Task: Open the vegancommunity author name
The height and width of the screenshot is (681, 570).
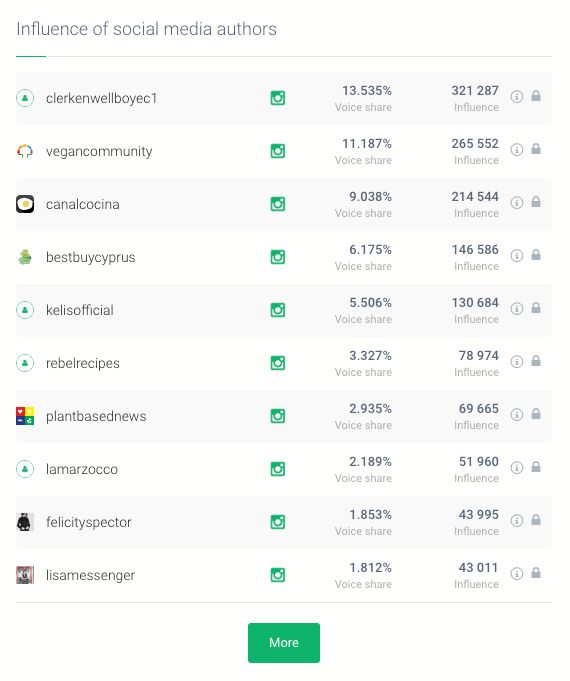Action: (x=99, y=151)
